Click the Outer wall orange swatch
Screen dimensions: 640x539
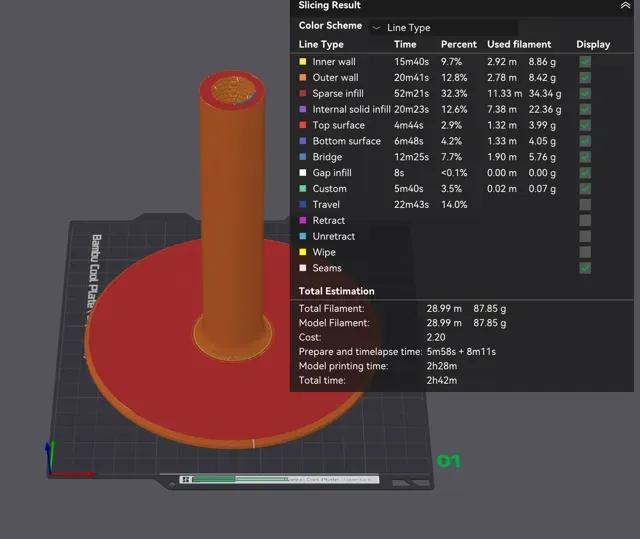[303, 78]
